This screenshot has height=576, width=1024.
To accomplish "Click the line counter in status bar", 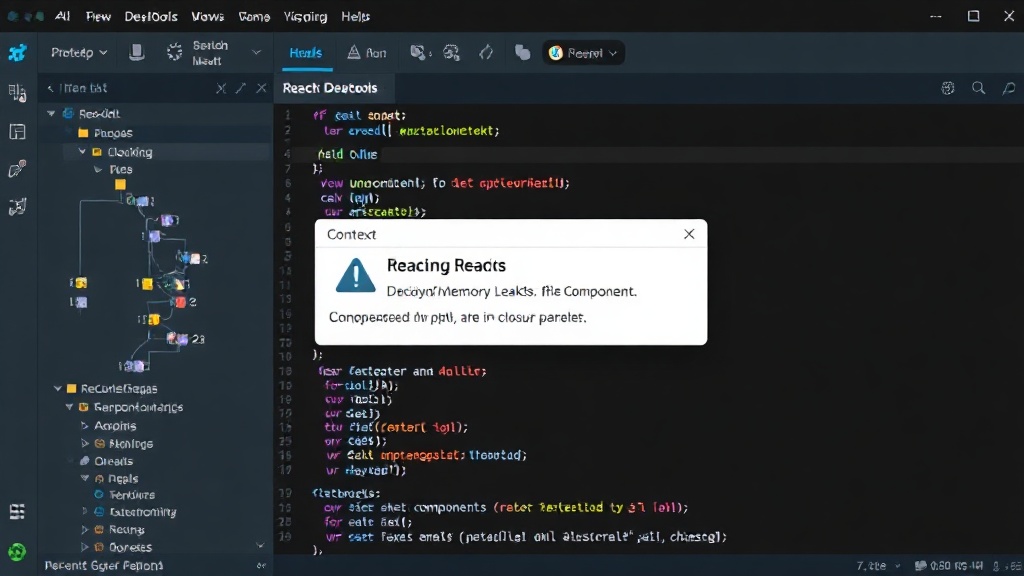I will [x=872, y=566].
